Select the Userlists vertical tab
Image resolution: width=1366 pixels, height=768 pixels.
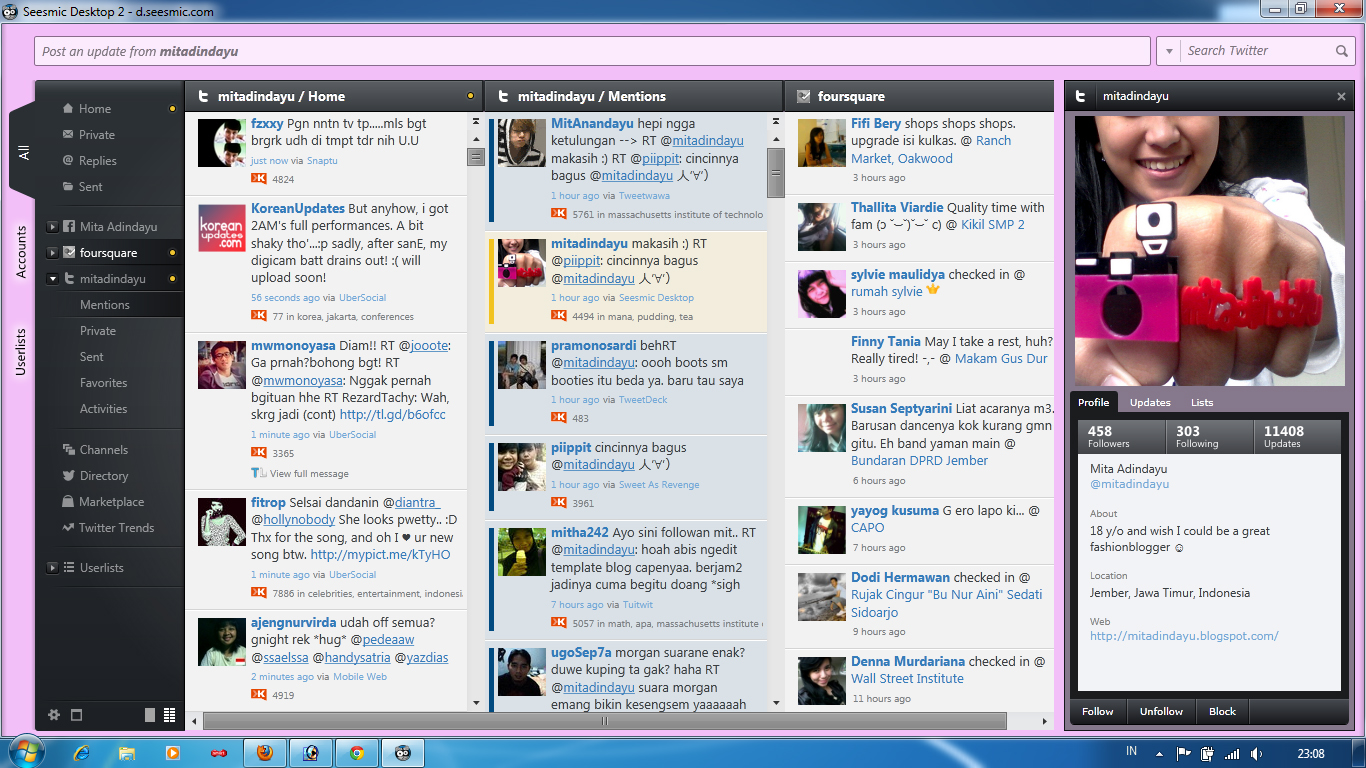[22, 352]
